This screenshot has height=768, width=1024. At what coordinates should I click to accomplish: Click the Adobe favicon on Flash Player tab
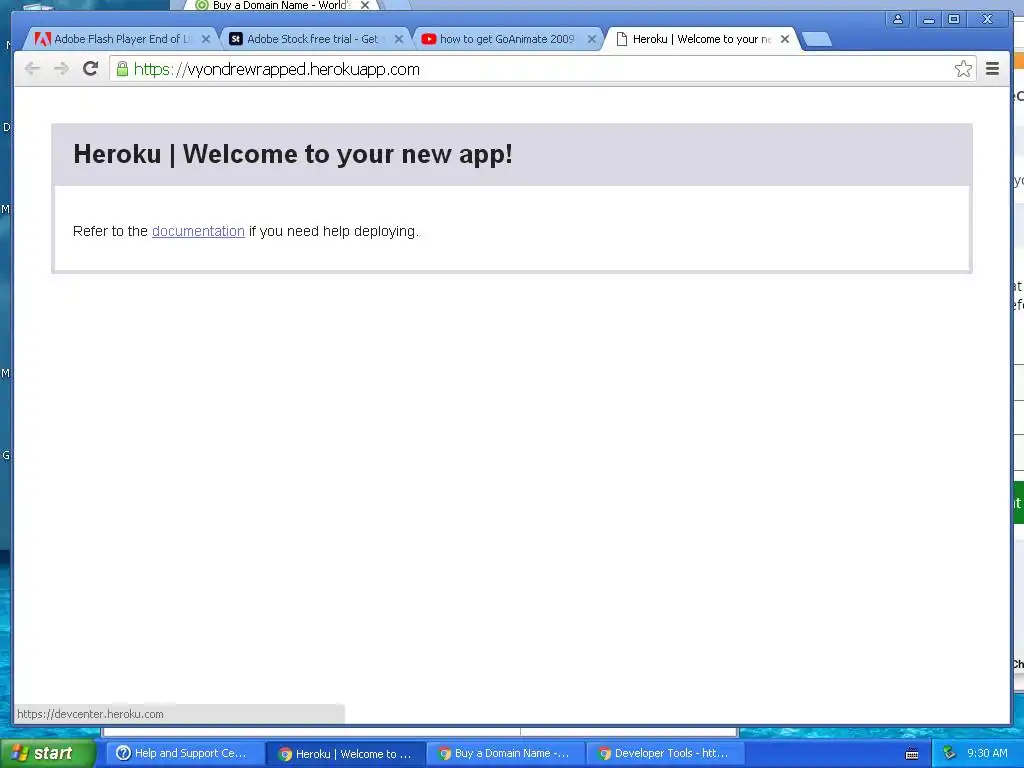[42, 39]
